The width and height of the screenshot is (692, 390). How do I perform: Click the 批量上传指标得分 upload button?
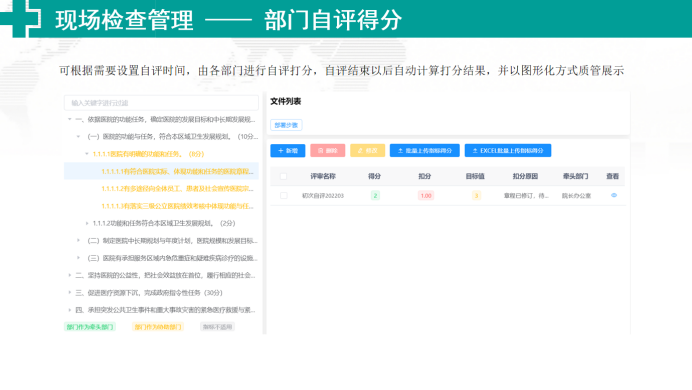click(425, 150)
